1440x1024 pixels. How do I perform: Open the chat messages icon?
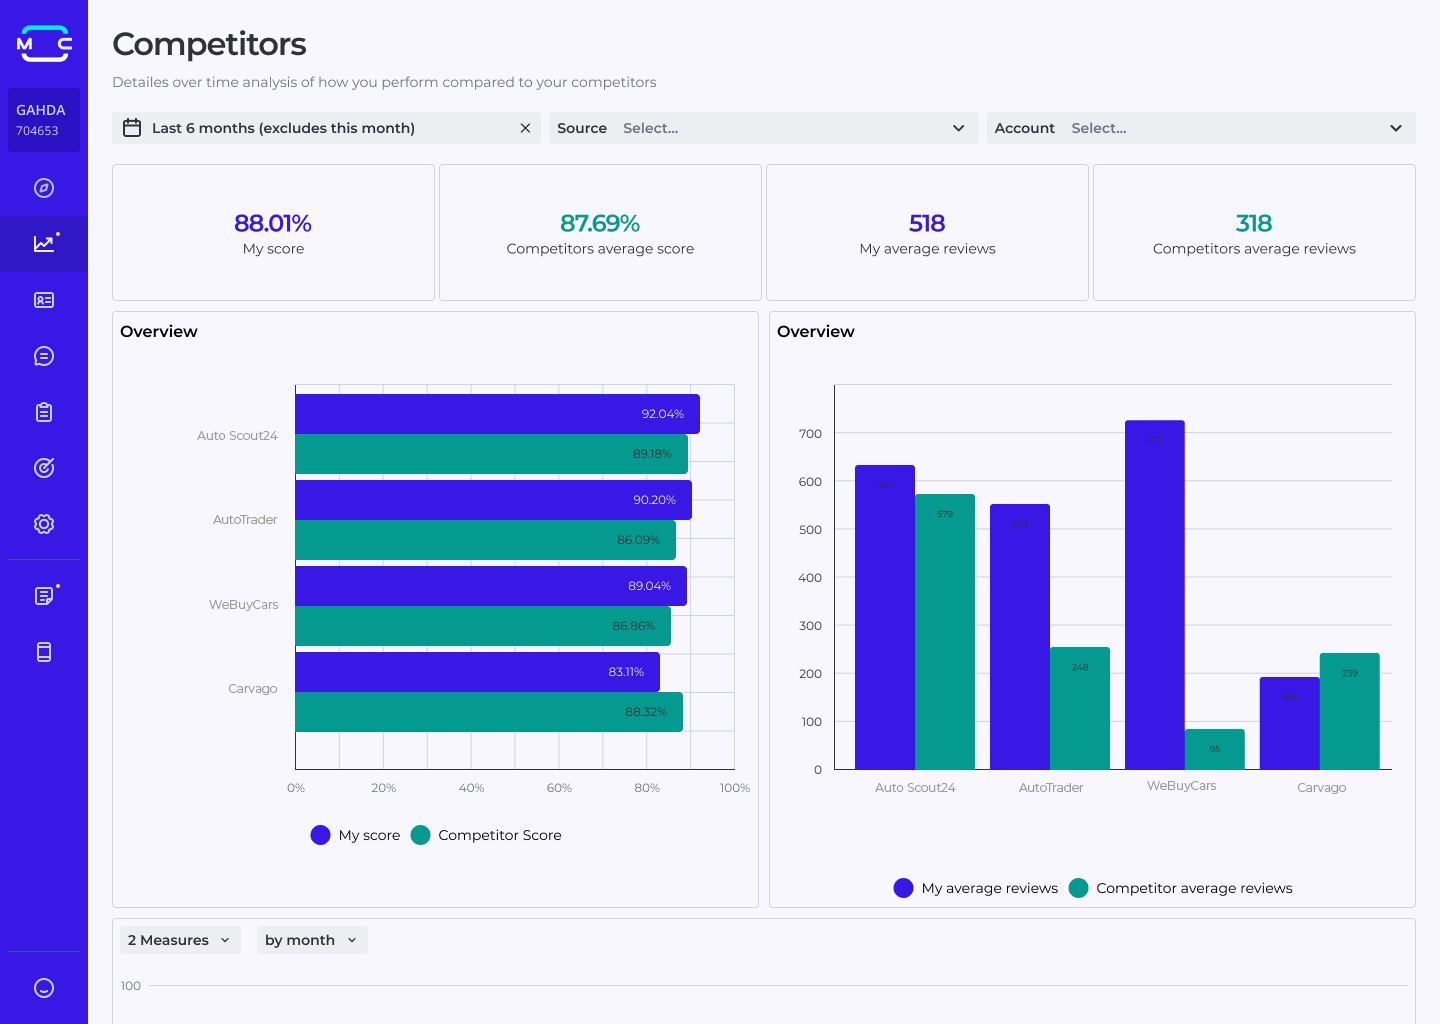coord(43,355)
